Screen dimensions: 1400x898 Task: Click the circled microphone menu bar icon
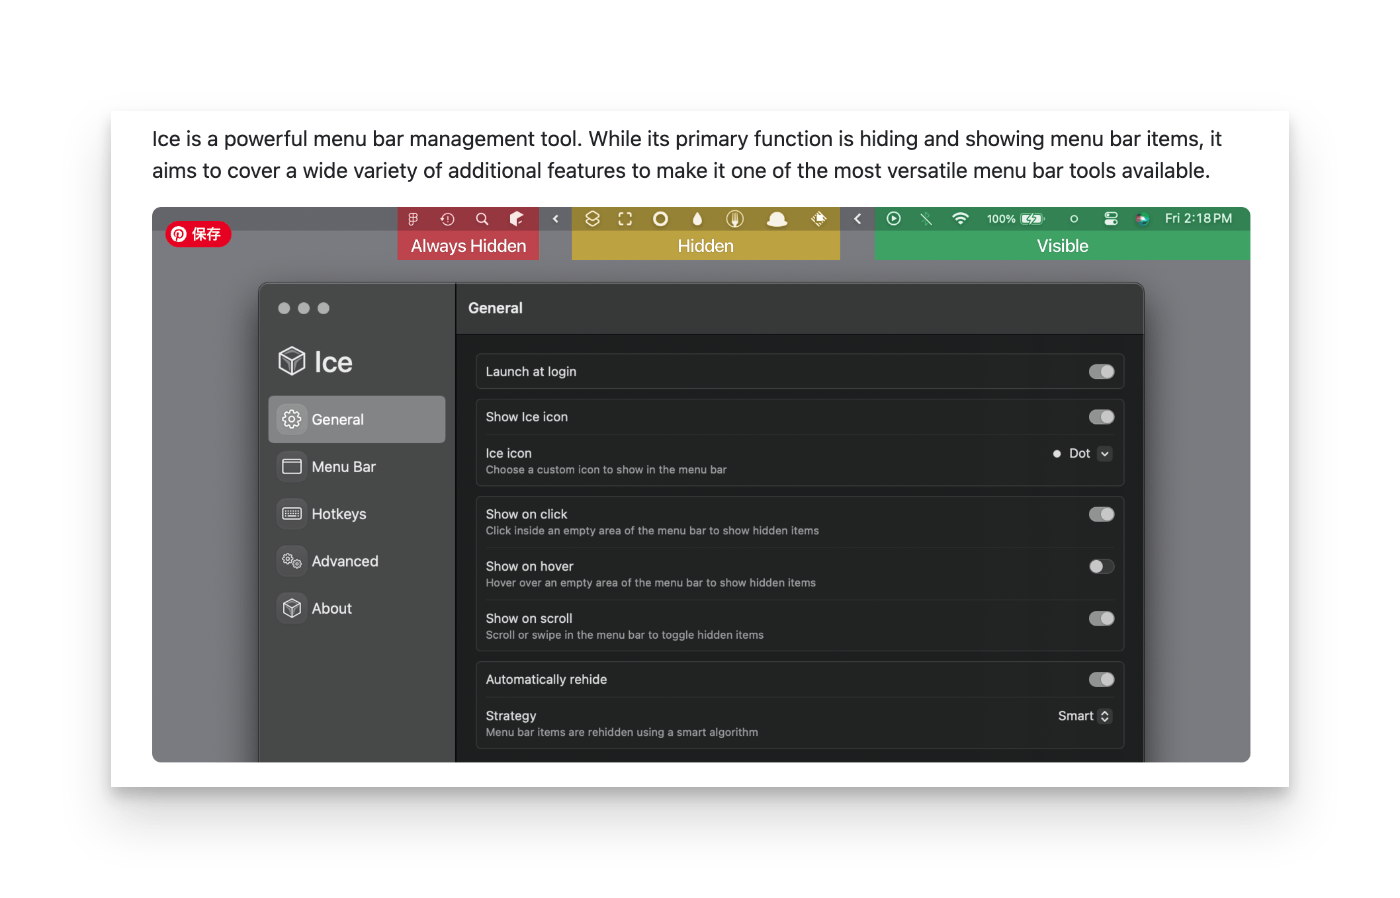click(735, 219)
